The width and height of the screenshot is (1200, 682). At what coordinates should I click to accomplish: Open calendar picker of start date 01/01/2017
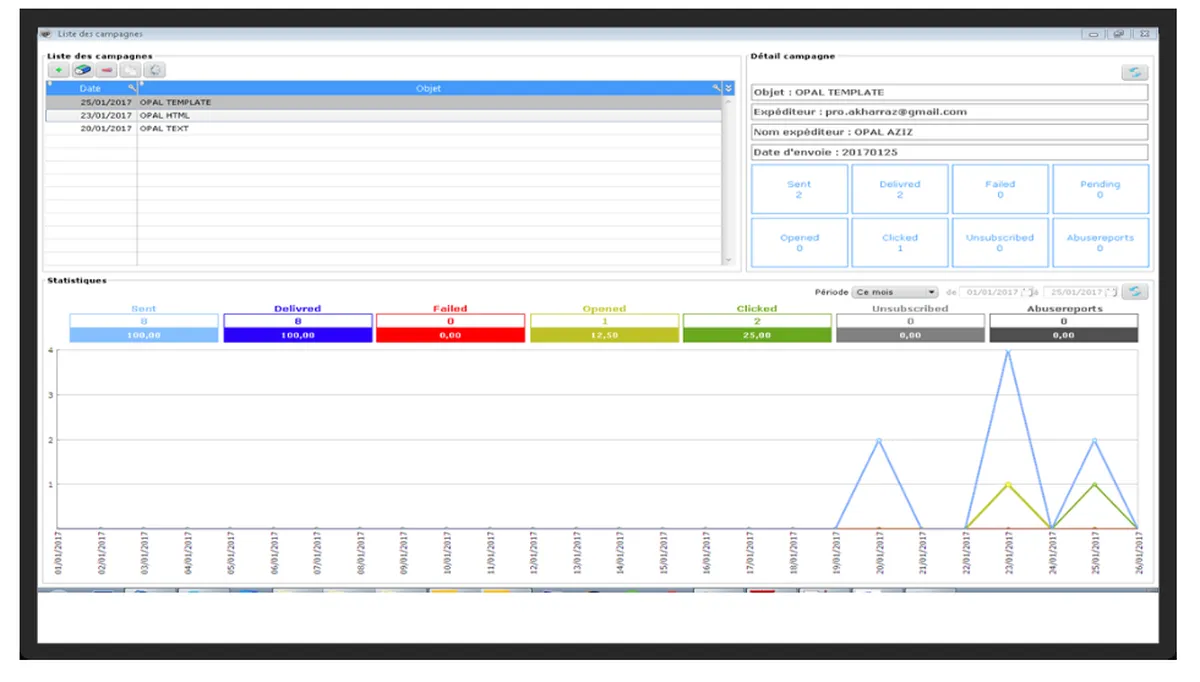(1024, 292)
